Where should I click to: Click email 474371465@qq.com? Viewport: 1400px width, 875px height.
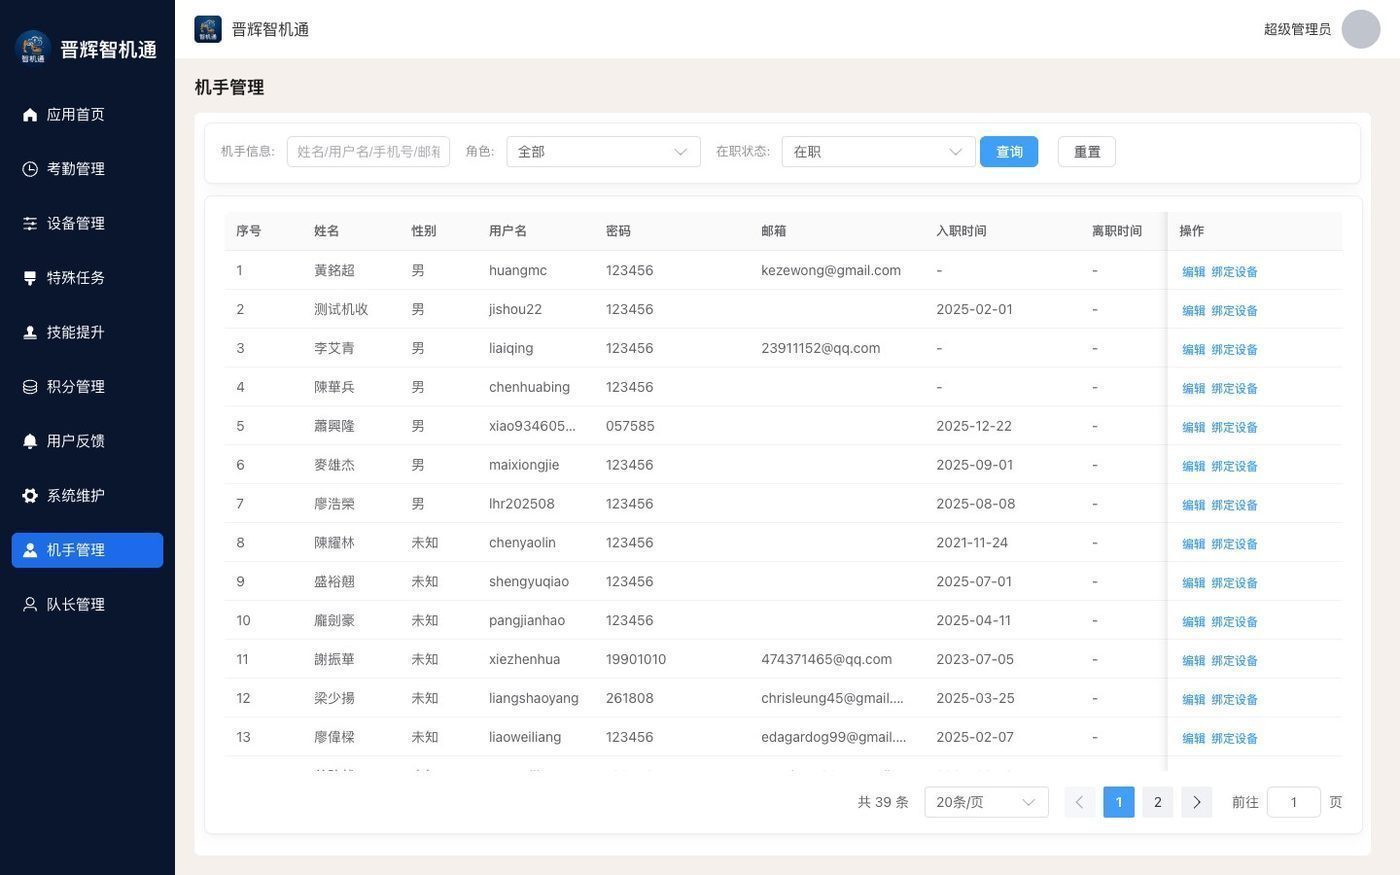click(827, 660)
